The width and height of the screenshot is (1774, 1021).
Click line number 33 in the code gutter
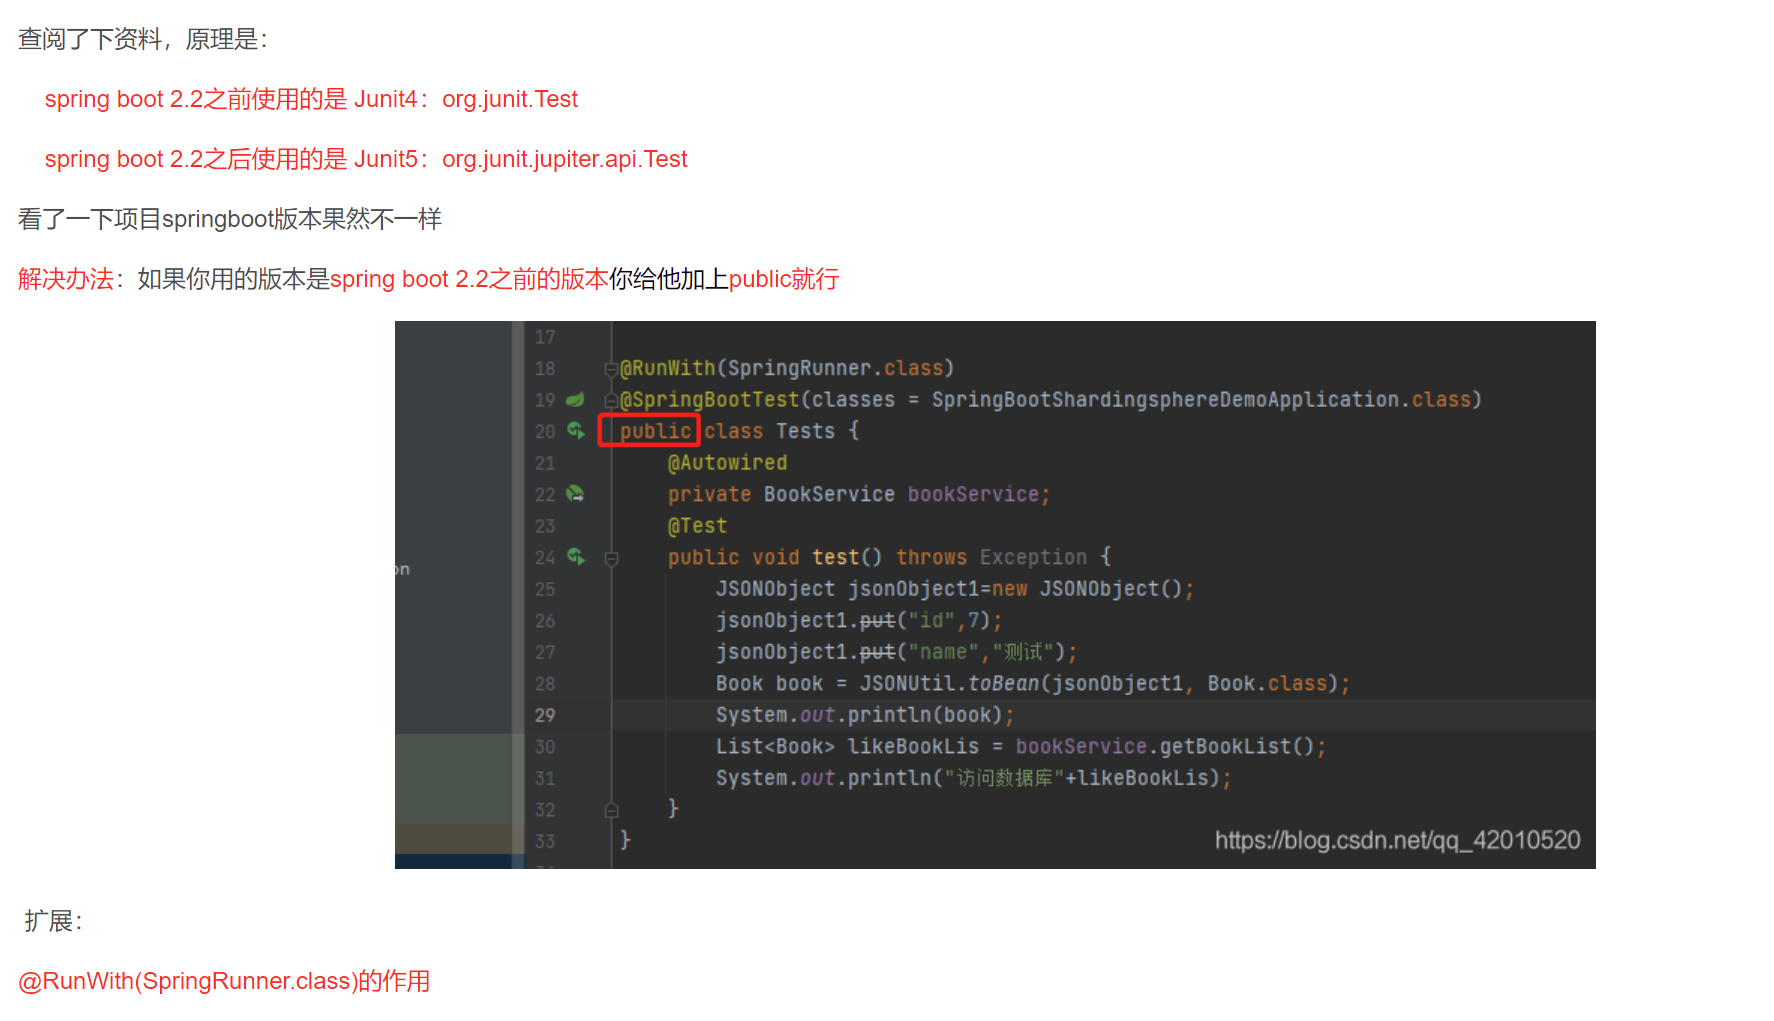tap(545, 841)
